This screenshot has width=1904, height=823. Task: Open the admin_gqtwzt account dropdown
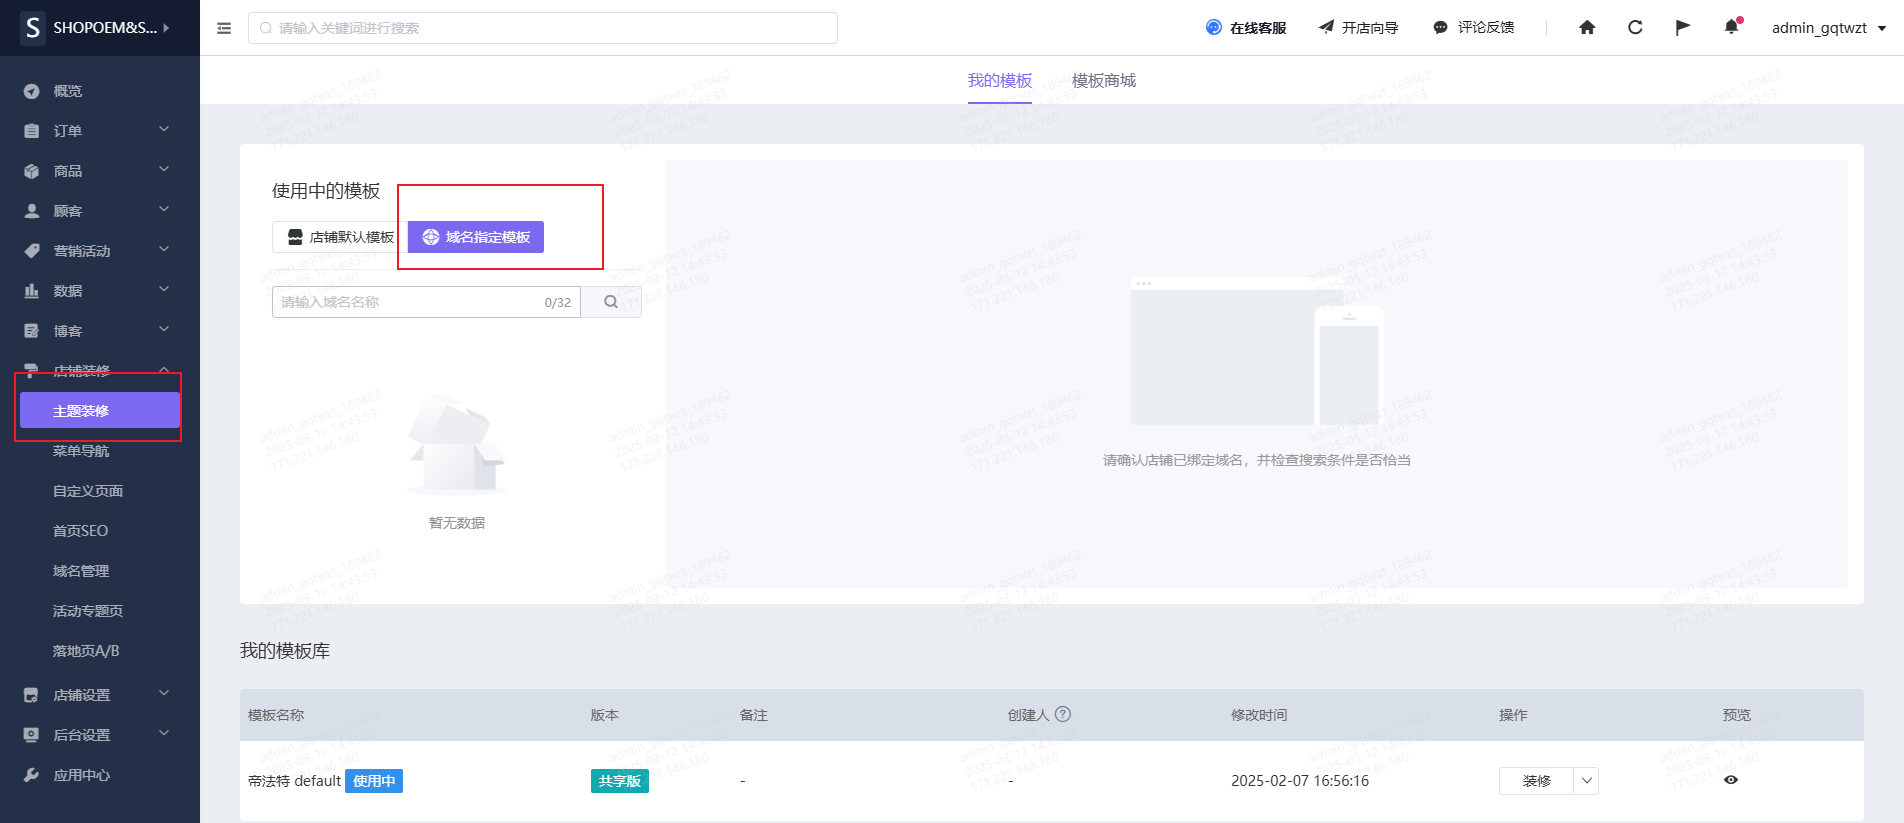point(1829,28)
